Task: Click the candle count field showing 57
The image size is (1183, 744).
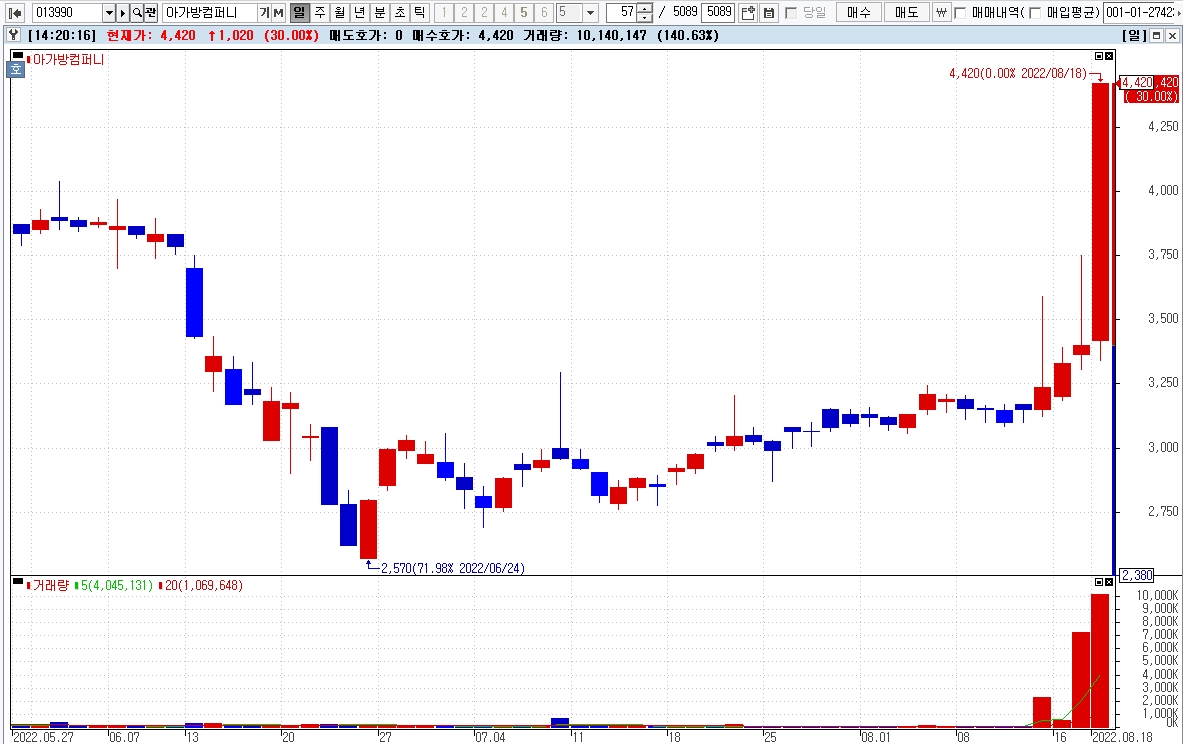Action: coord(621,12)
